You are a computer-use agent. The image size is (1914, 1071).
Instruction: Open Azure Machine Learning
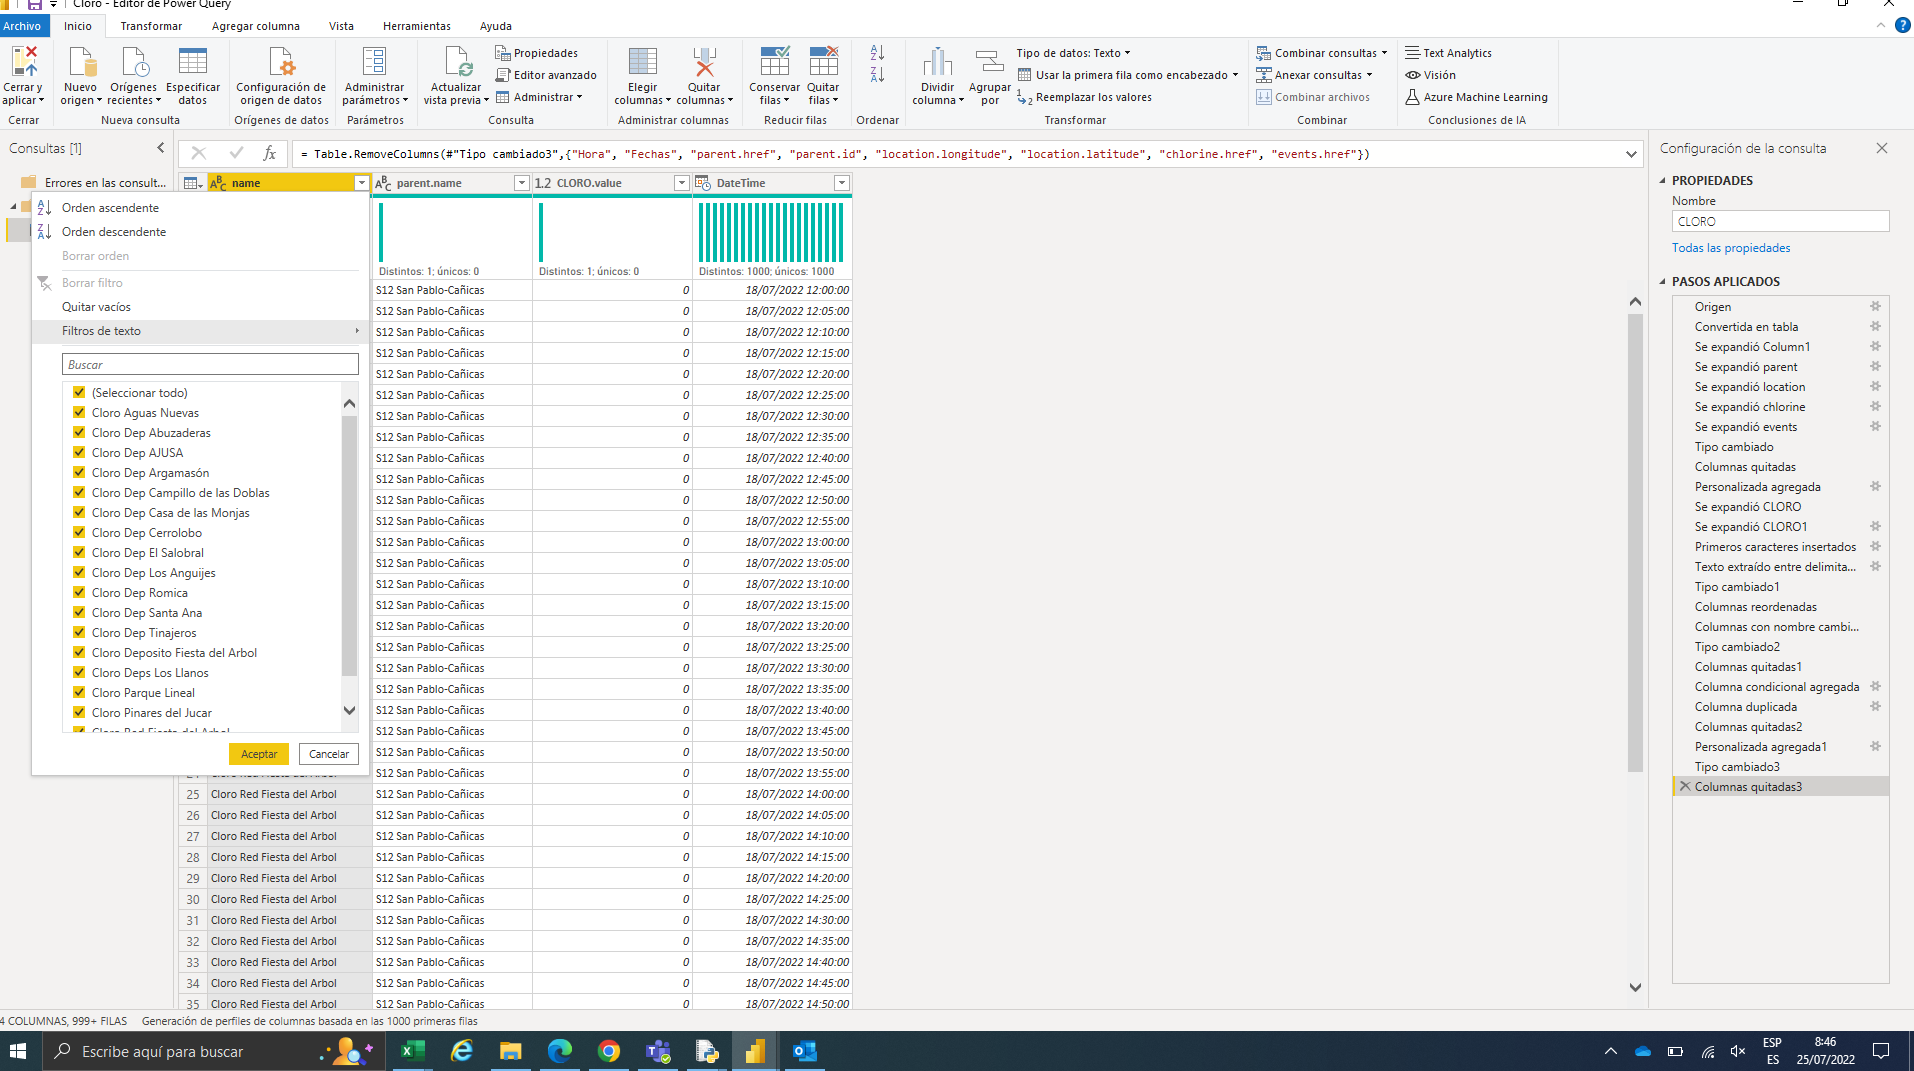pyautogui.click(x=1476, y=97)
